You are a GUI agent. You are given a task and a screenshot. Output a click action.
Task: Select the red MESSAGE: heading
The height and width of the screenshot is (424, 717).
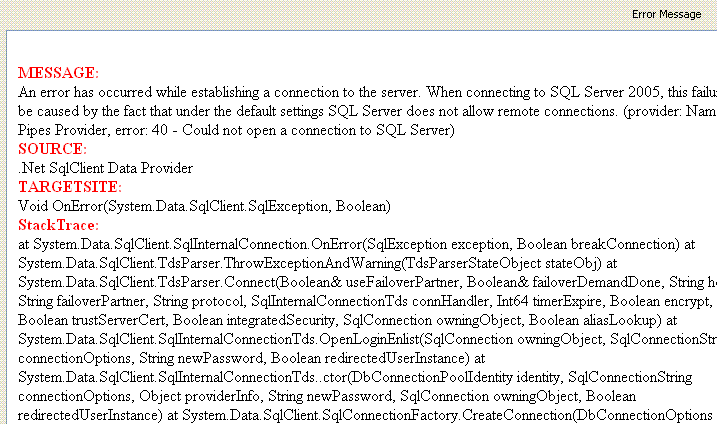point(59,73)
